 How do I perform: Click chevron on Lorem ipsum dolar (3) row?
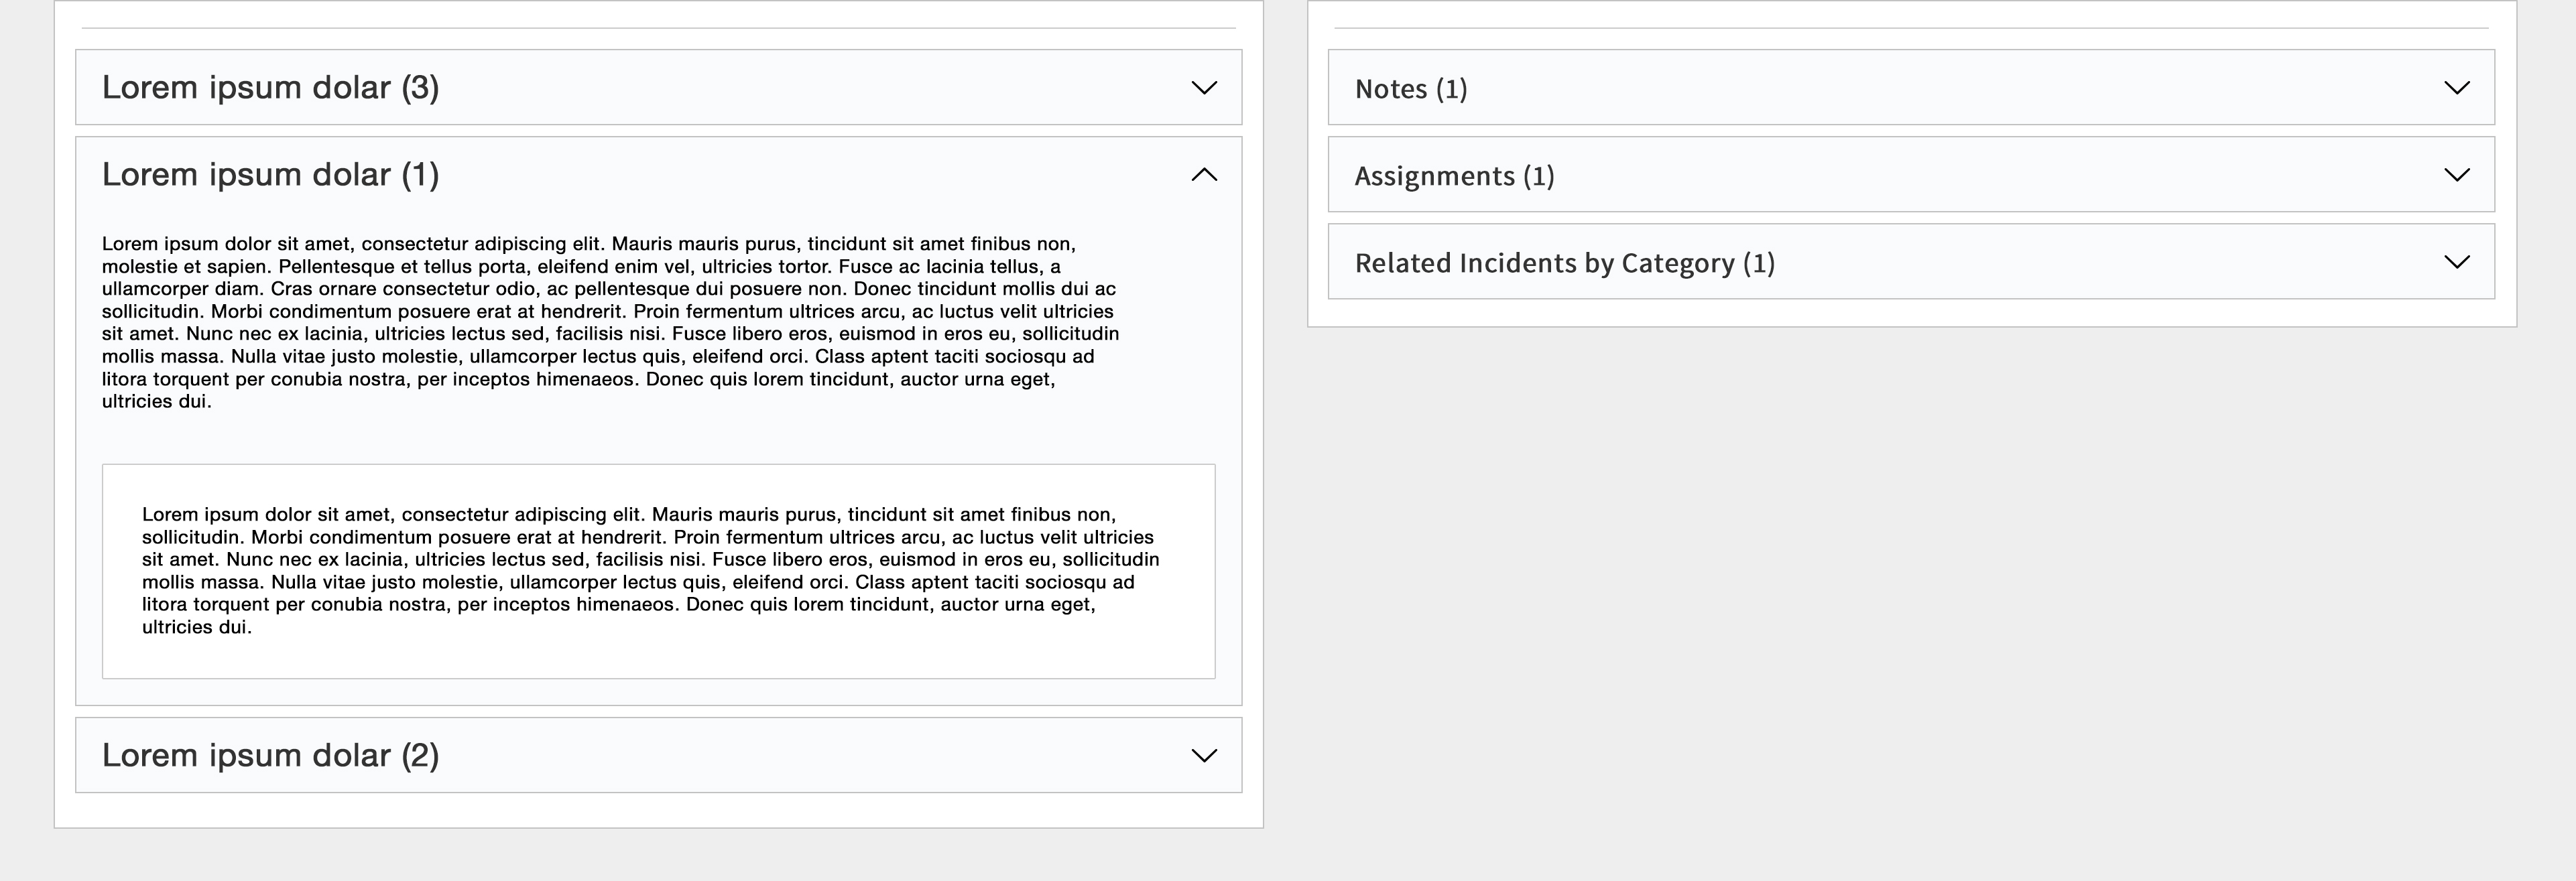[x=1204, y=88]
